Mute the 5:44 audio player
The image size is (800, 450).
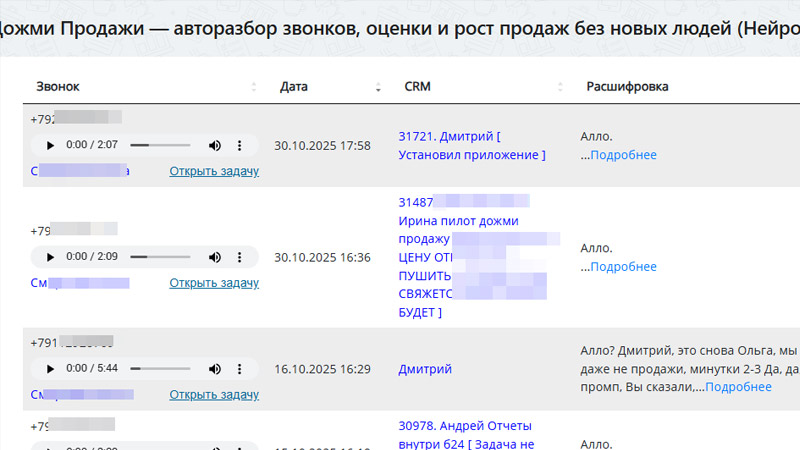pos(215,369)
